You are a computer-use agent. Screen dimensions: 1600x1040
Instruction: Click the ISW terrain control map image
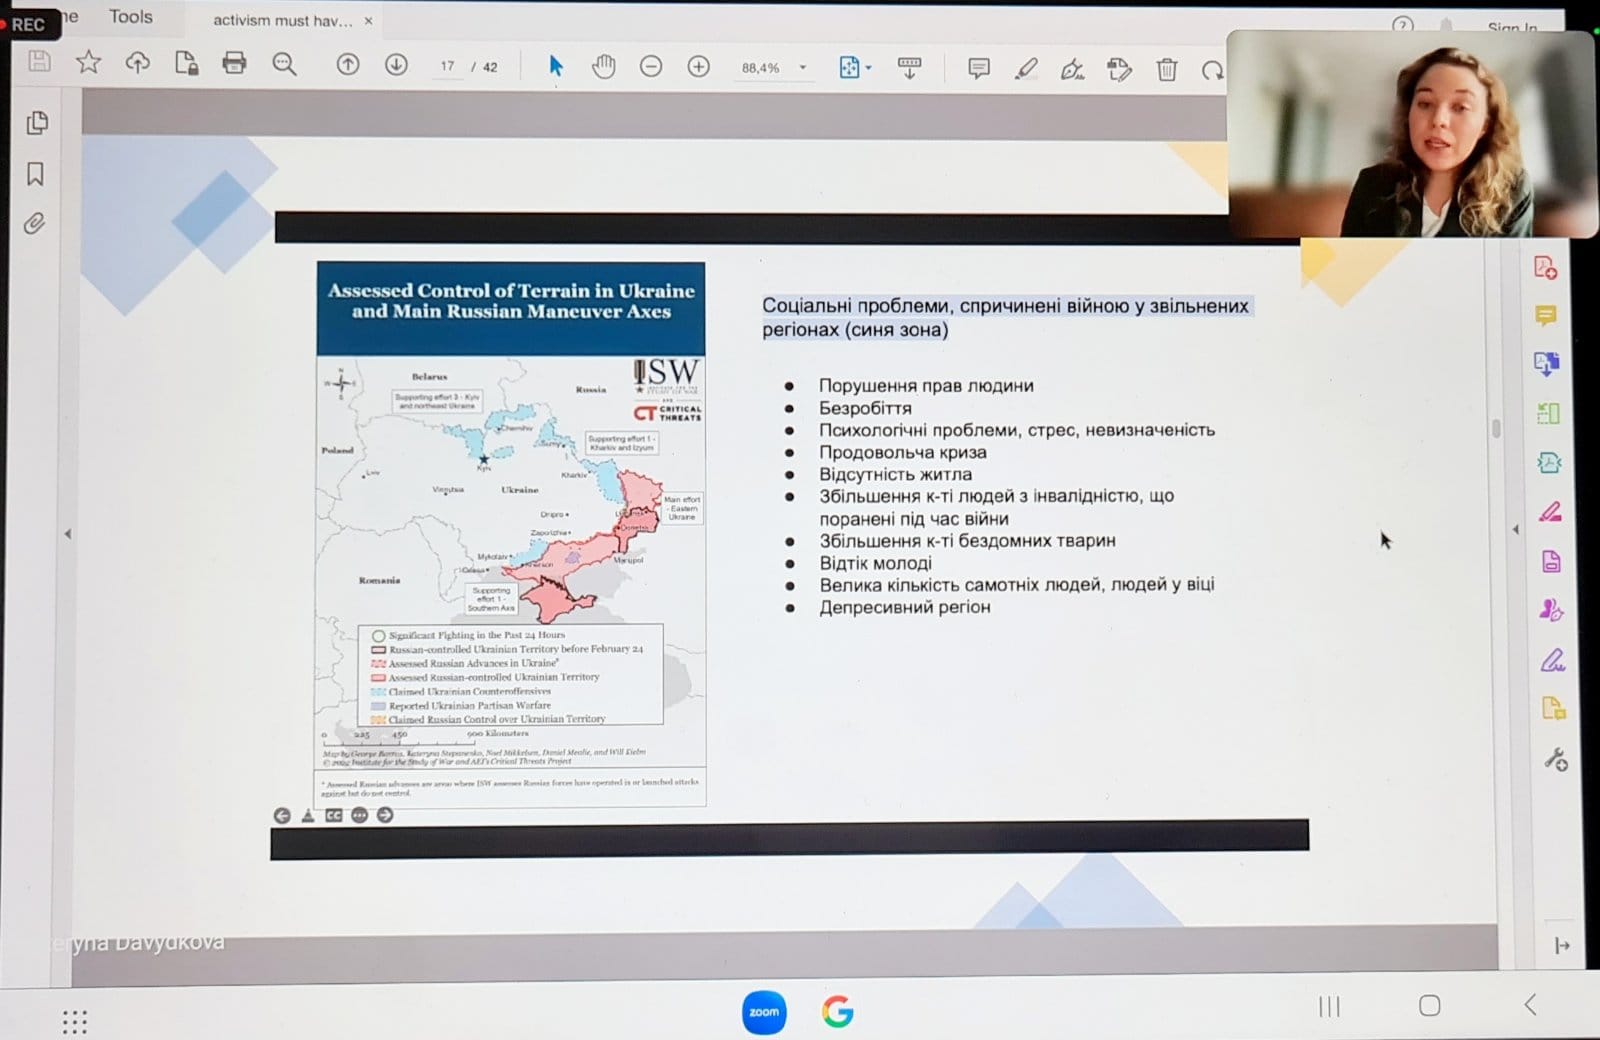pos(511,534)
